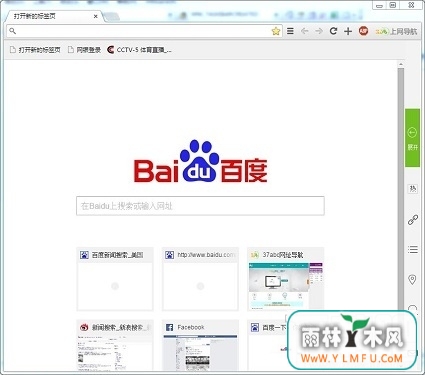The height and width of the screenshot is (375, 425).
Task: Click the red ABP extension icon
Action: point(363,31)
